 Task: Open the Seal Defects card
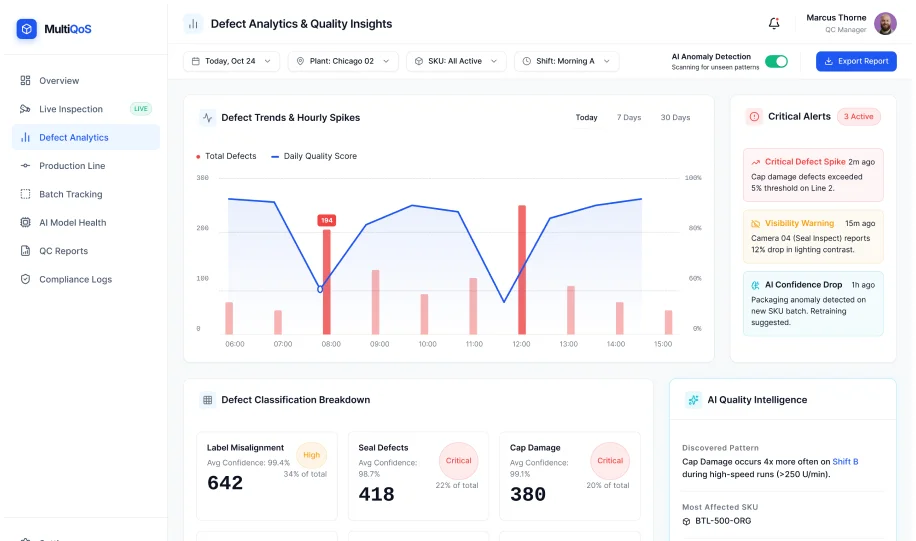point(418,476)
